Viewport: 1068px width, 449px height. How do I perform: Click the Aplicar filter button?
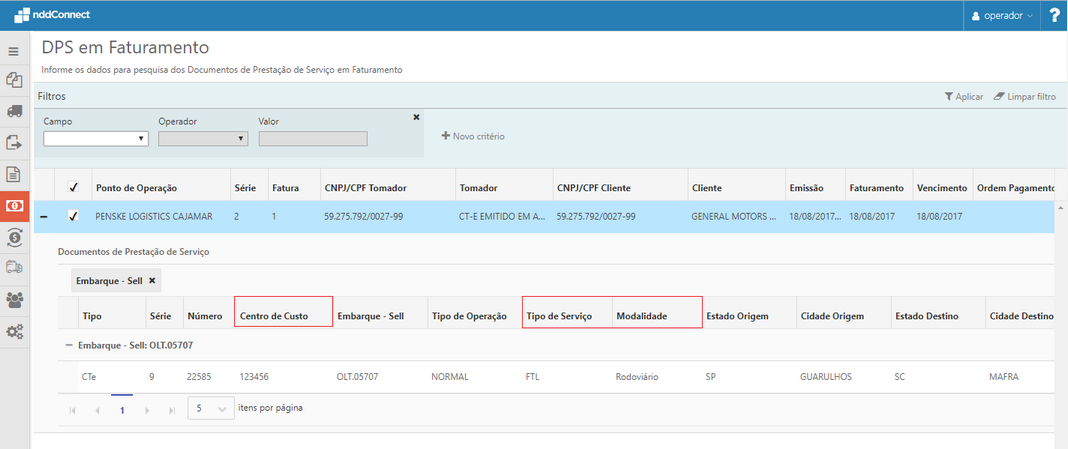(963, 97)
